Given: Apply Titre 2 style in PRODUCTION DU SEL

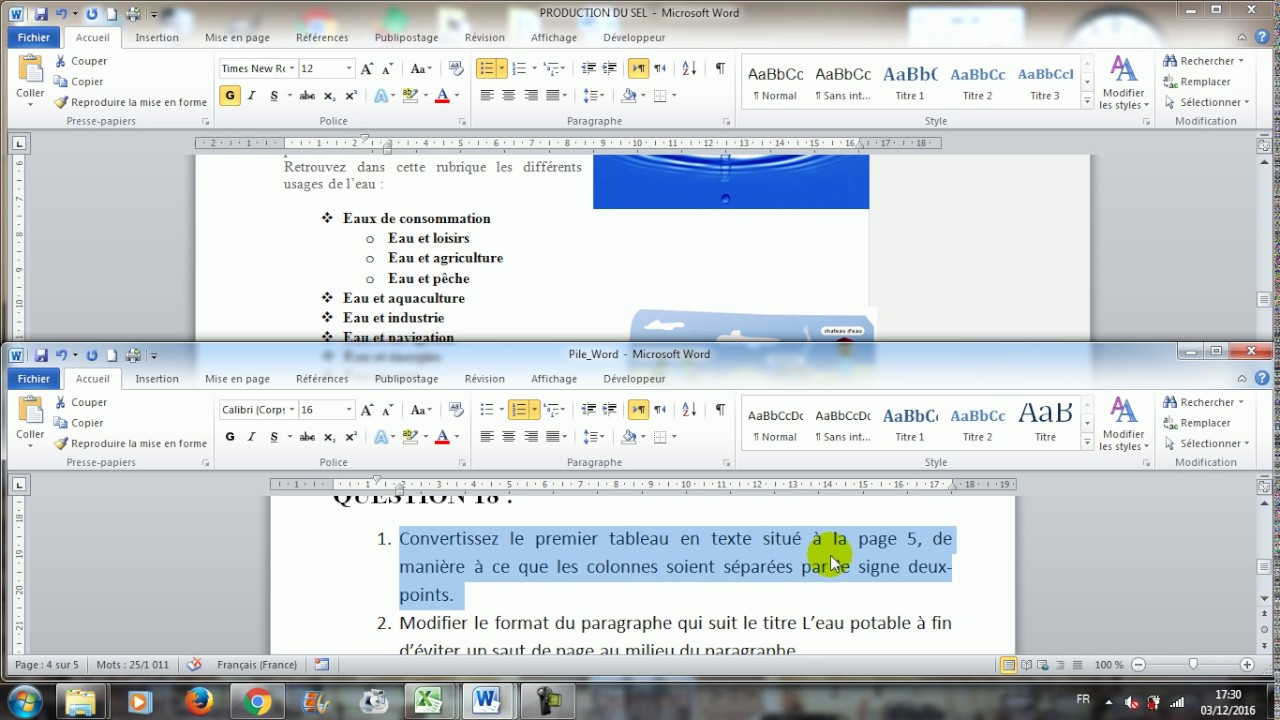Looking at the screenshot, I should 977,82.
